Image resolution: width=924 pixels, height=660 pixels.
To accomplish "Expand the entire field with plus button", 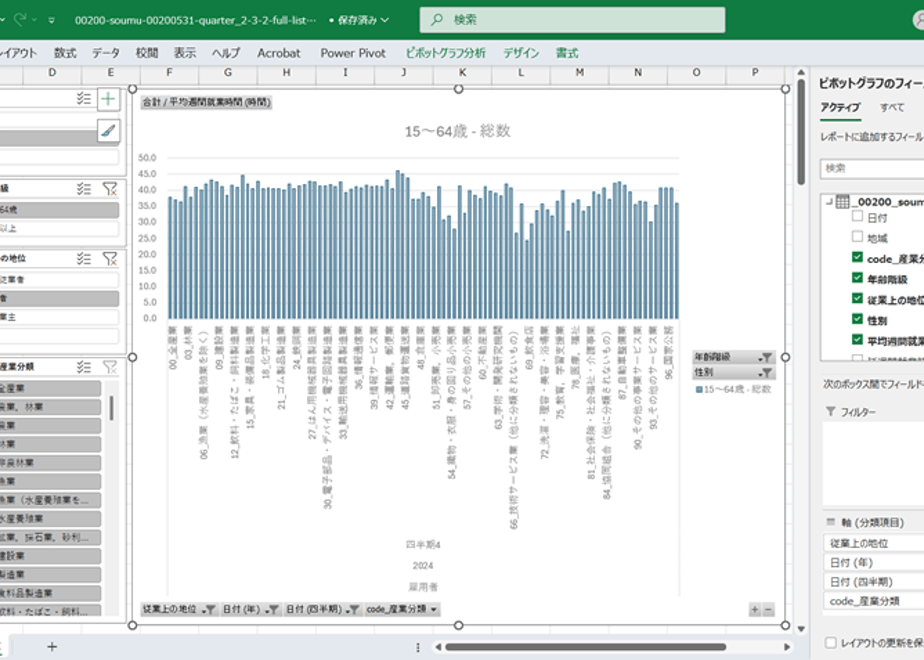I will point(754,610).
